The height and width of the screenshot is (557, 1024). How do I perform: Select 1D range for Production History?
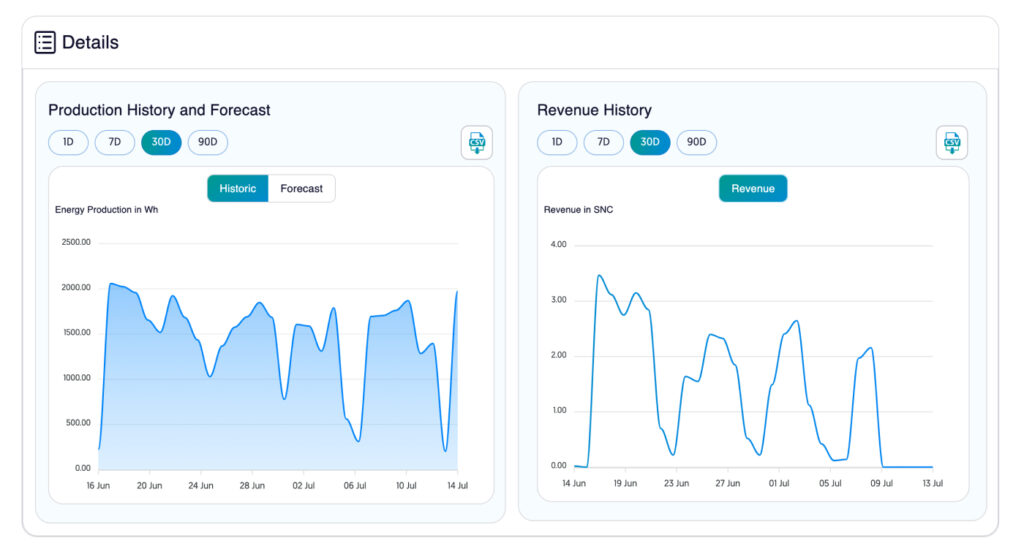click(68, 142)
